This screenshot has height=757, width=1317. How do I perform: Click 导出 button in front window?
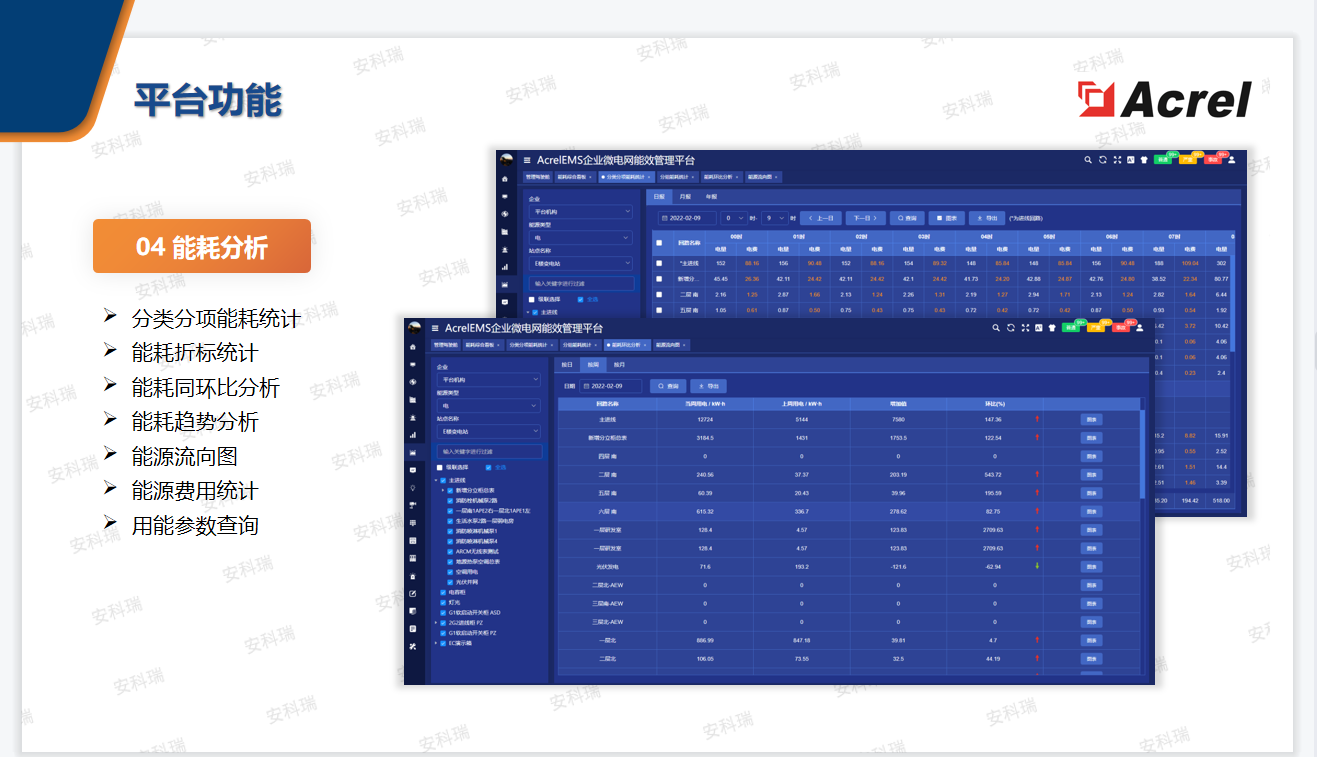tap(708, 386)
